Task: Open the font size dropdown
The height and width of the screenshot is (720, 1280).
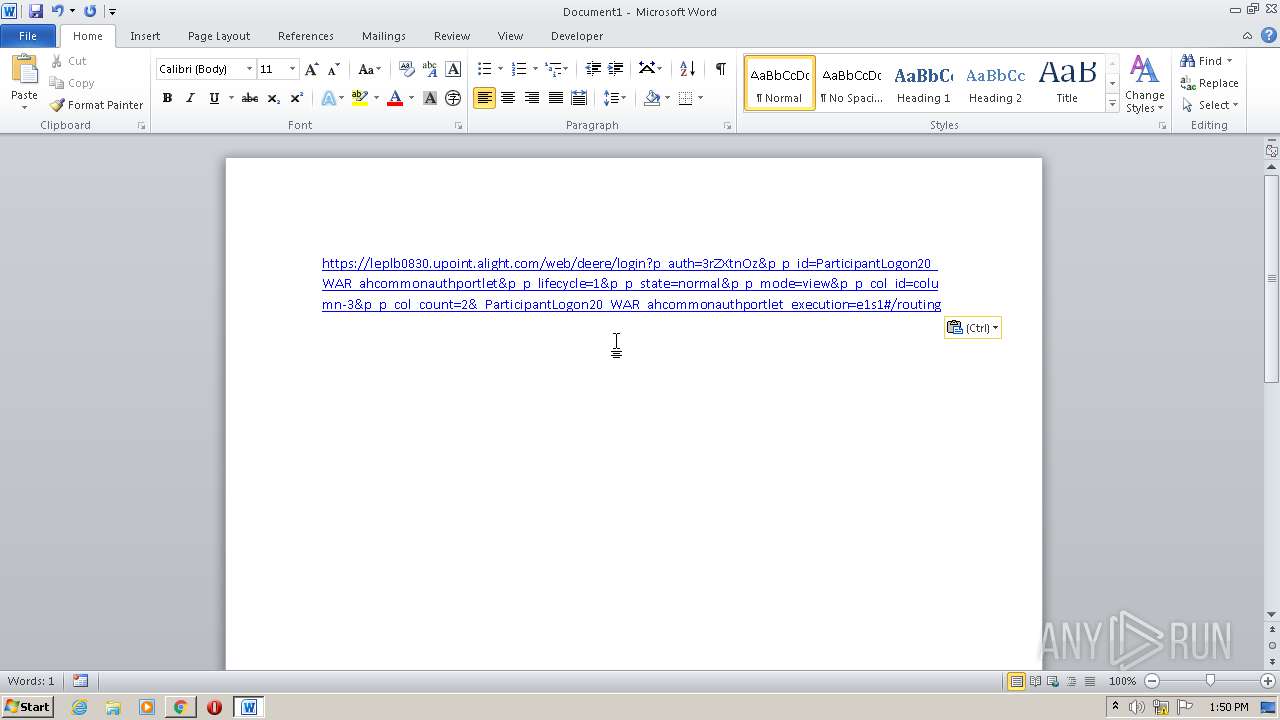Action: (292, 69)
